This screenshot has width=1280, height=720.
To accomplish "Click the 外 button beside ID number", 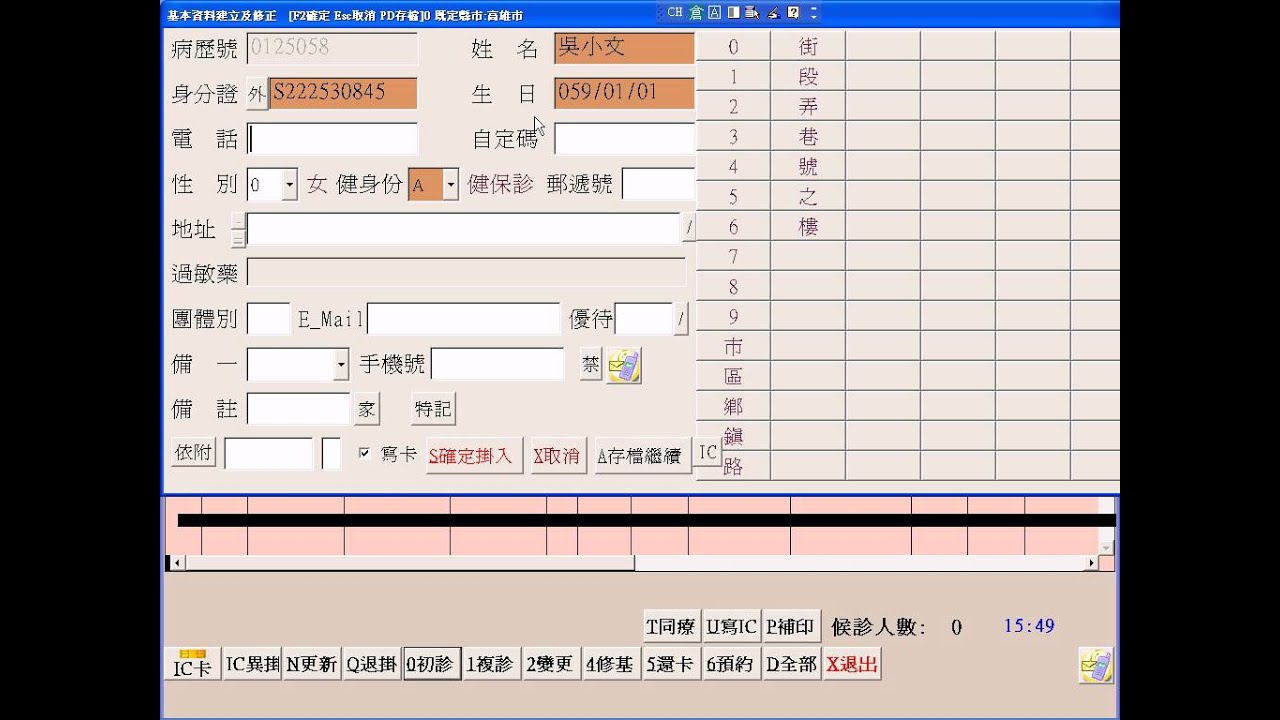I will coord(257,94).
